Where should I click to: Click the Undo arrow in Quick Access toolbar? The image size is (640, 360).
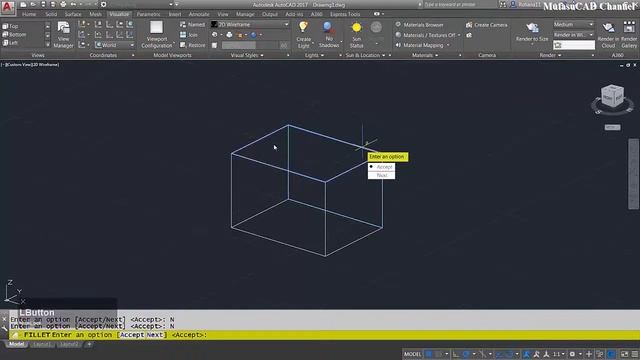tap(73, 4)
